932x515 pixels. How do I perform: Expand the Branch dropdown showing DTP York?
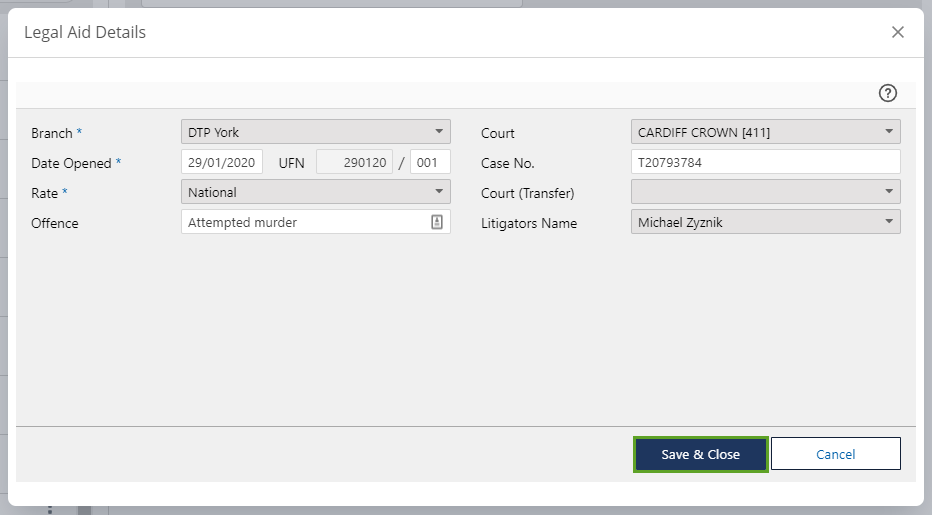[x=315, y=132]
